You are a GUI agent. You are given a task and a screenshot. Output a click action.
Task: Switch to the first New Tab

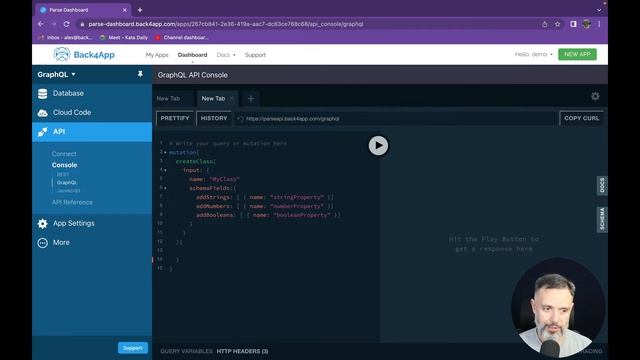[168, 98]
